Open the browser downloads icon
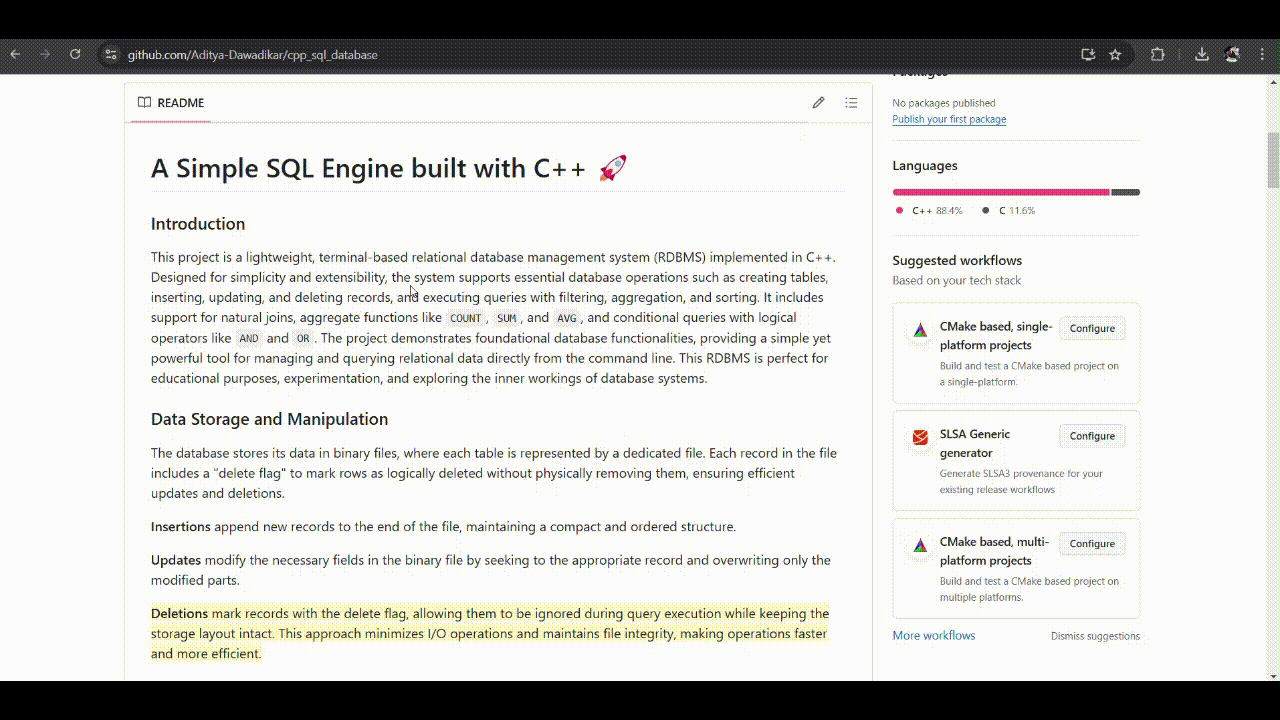The image size is (1280, 720). pos(1202,55)
